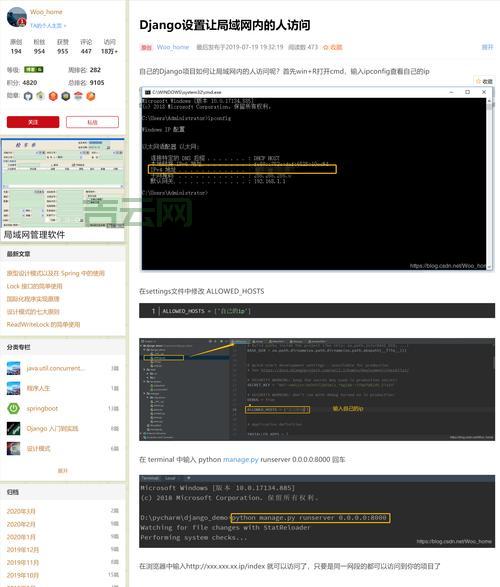Click the 总排名 9105 value
Viewport: 500px width, 587px height.
click(x=97, y=83)
